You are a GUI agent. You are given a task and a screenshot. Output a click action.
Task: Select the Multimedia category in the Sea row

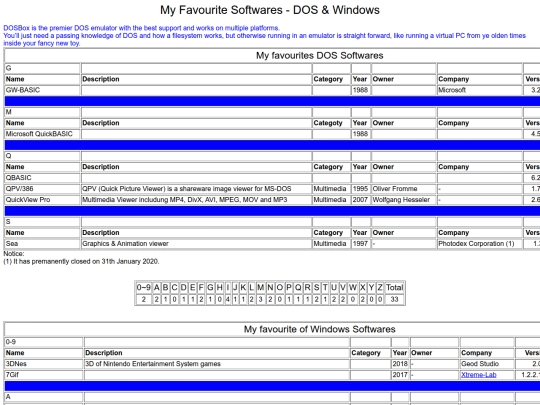pyautogui.click(x=331, y=243)
